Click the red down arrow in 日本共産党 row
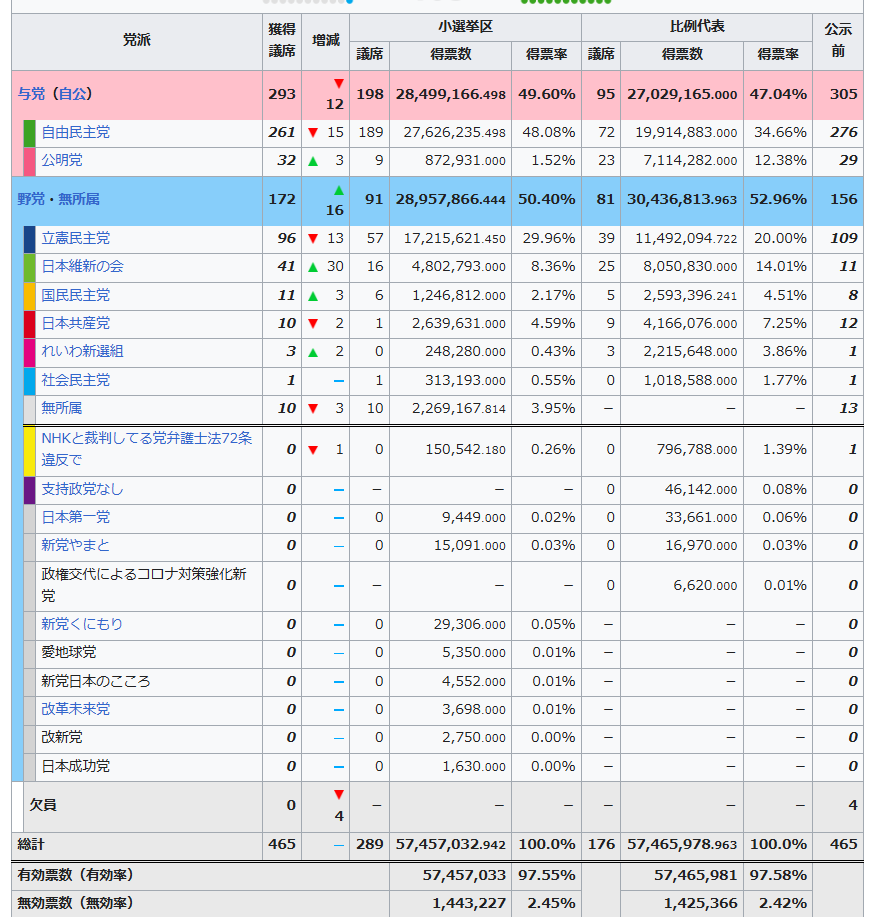888x917 pixels. tap(313, 324)
